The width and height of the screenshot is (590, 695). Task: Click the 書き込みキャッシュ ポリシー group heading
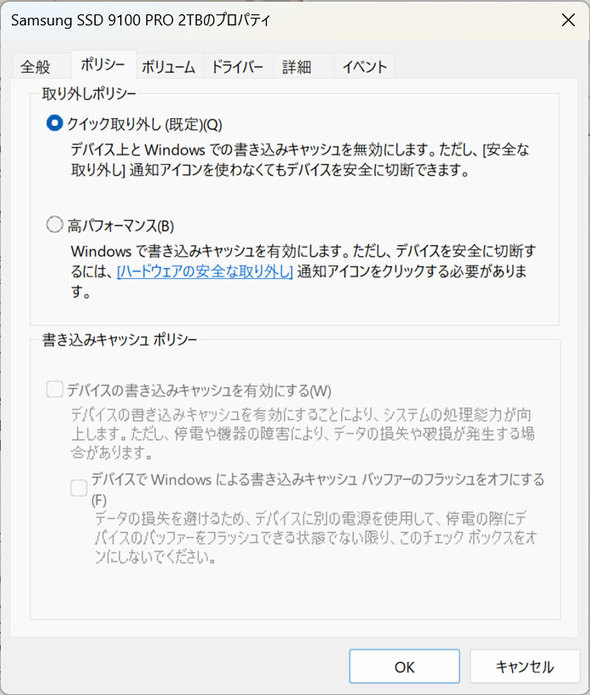120,340
